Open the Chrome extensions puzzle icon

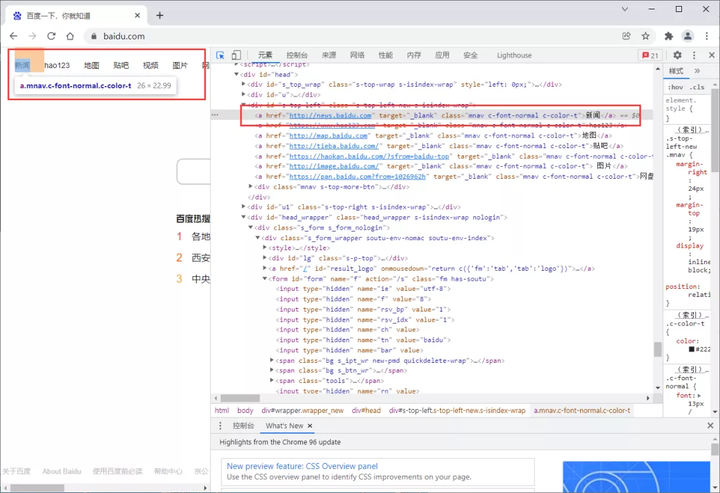click(668, 36)
